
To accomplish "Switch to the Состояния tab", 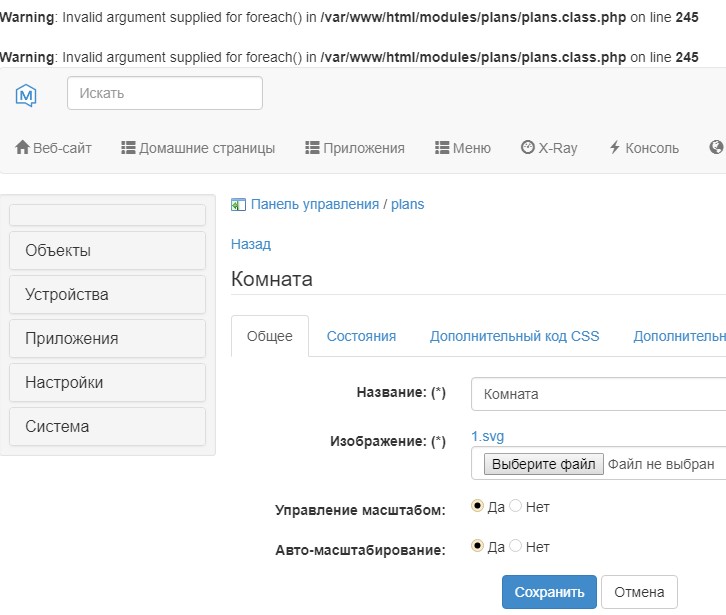I will (x=361, y=336).
